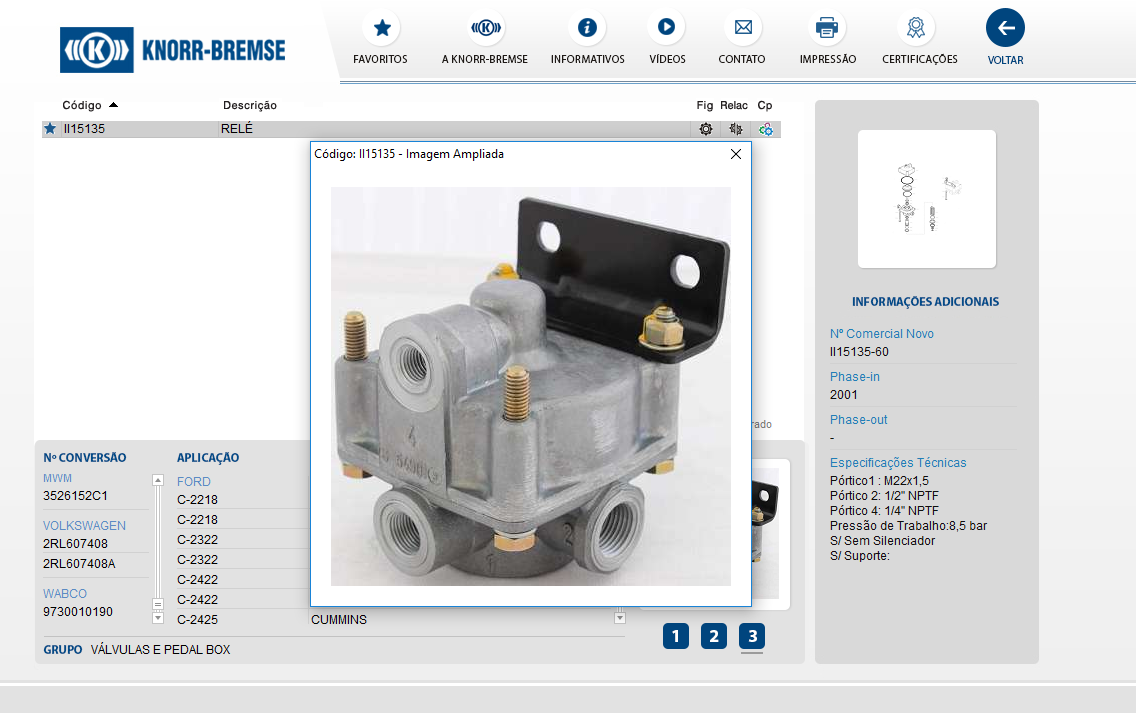Click the Cp components icon
This screenshot has width=1136, height=713.
pyautogui.click(x=765, y=129)
